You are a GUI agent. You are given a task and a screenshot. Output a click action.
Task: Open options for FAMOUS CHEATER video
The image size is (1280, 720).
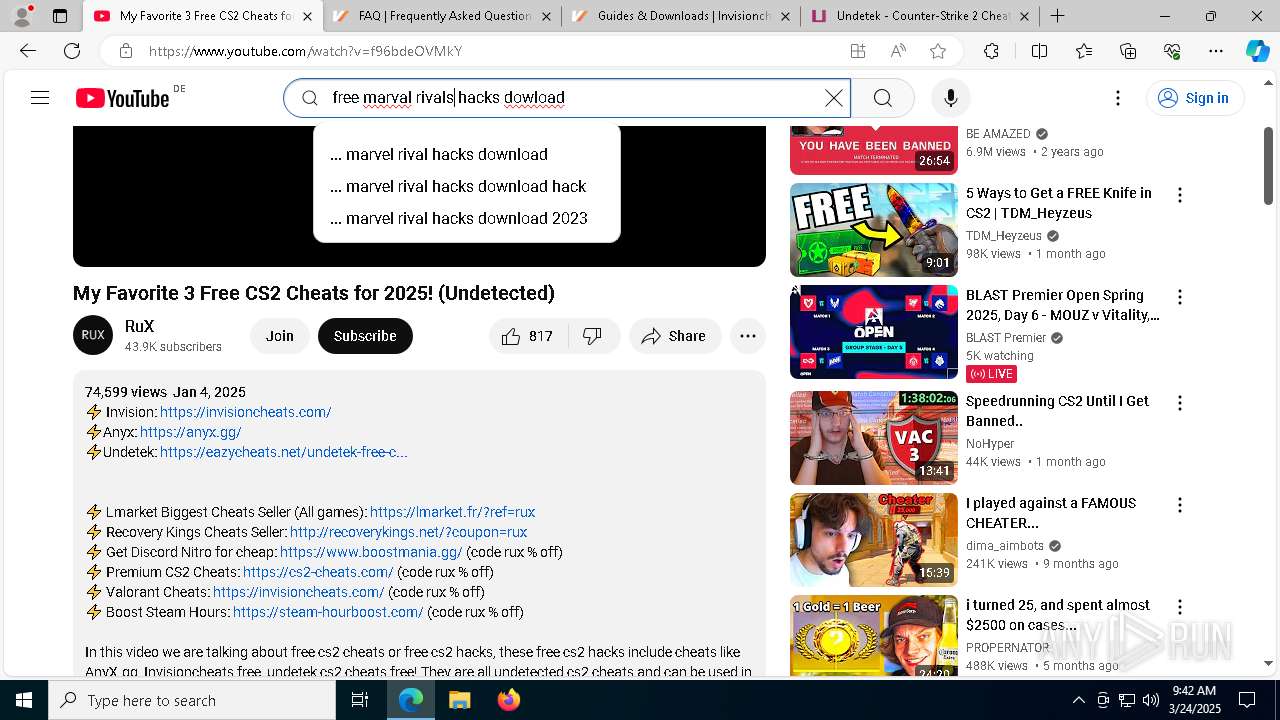coord(1180,505)
